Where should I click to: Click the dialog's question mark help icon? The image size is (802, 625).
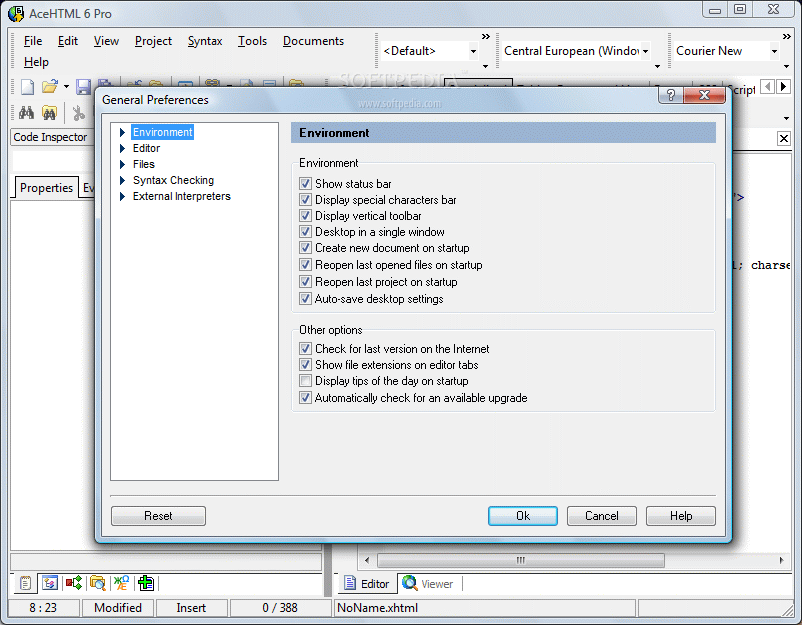tap(671, 95)
